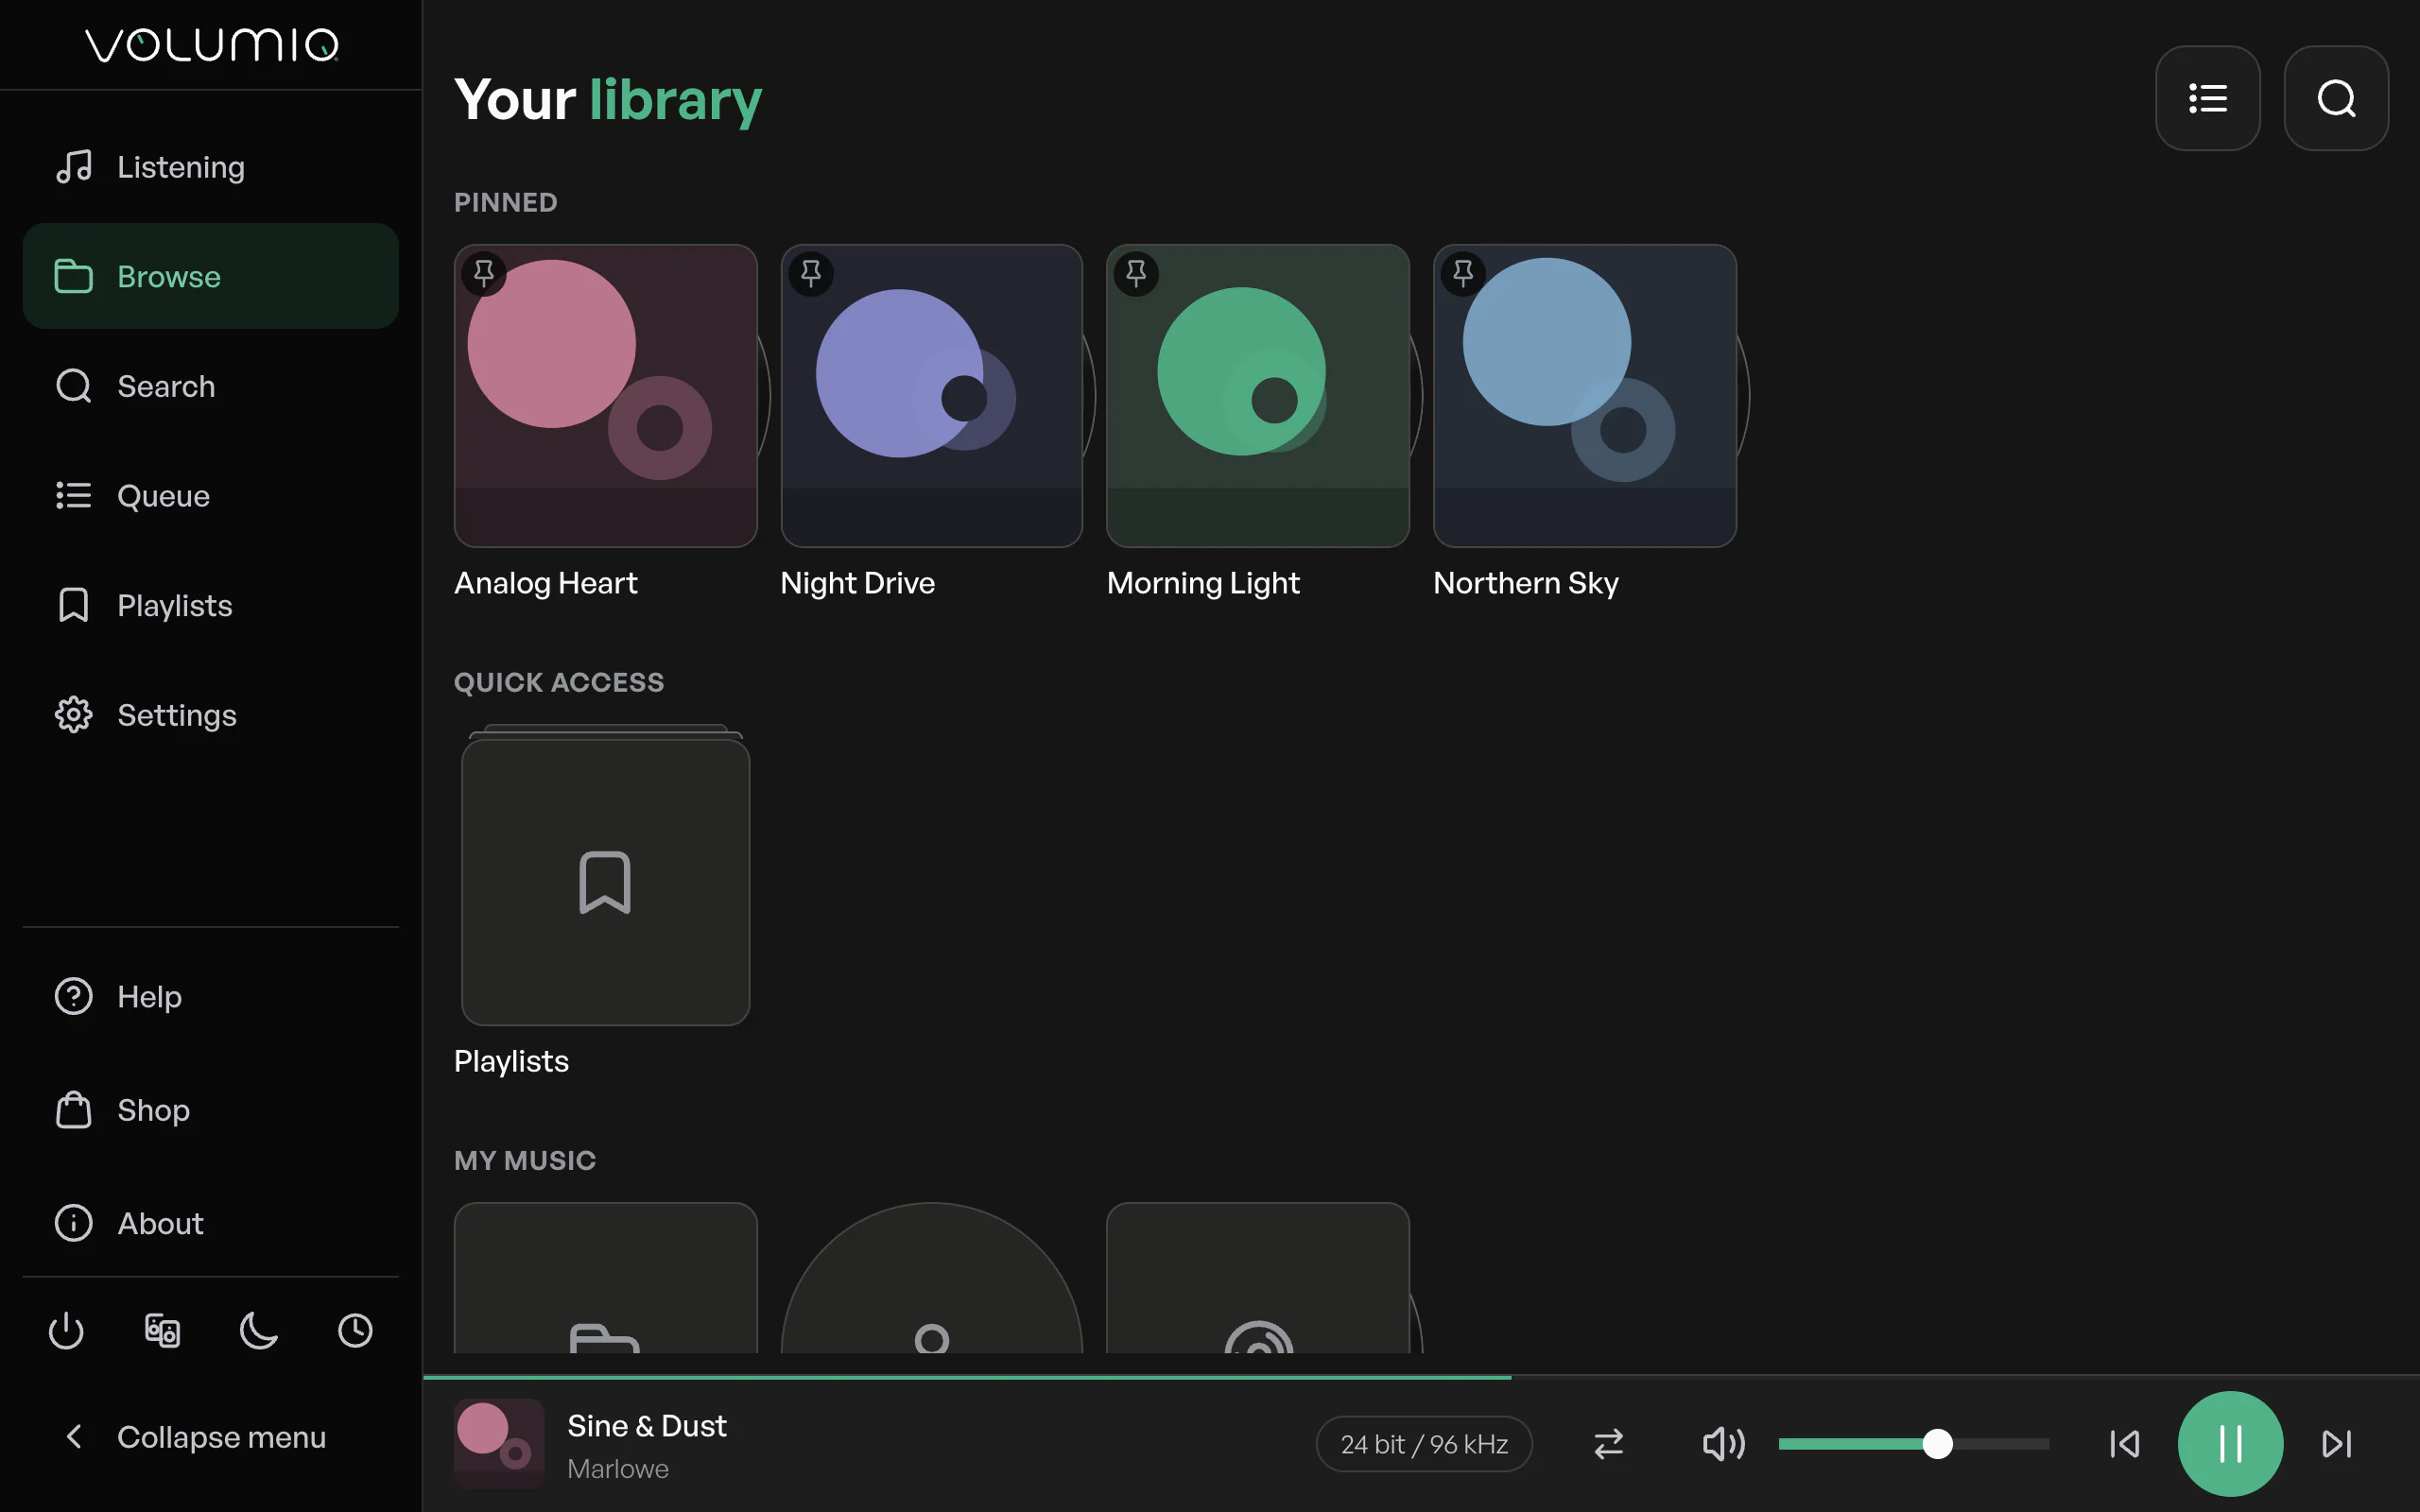Screen dimensions: 2420x1512
Task: Mute the volume speaker icon
Action: [1724, 1444]
